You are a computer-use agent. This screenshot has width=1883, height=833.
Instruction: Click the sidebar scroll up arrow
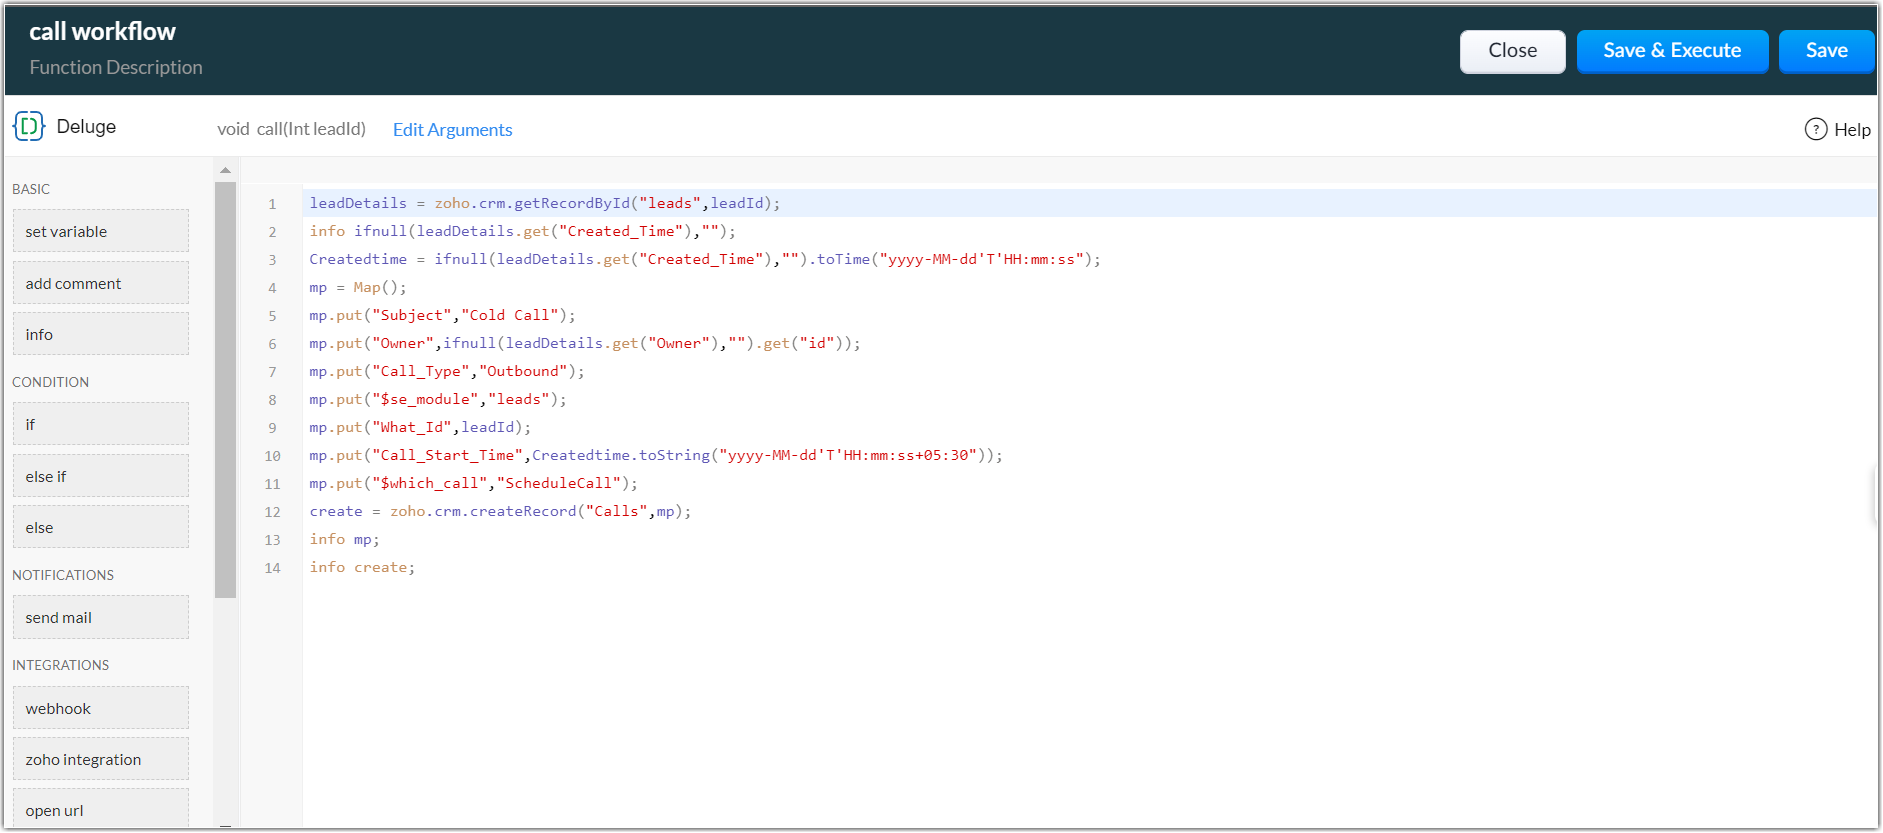coord(225,170)
